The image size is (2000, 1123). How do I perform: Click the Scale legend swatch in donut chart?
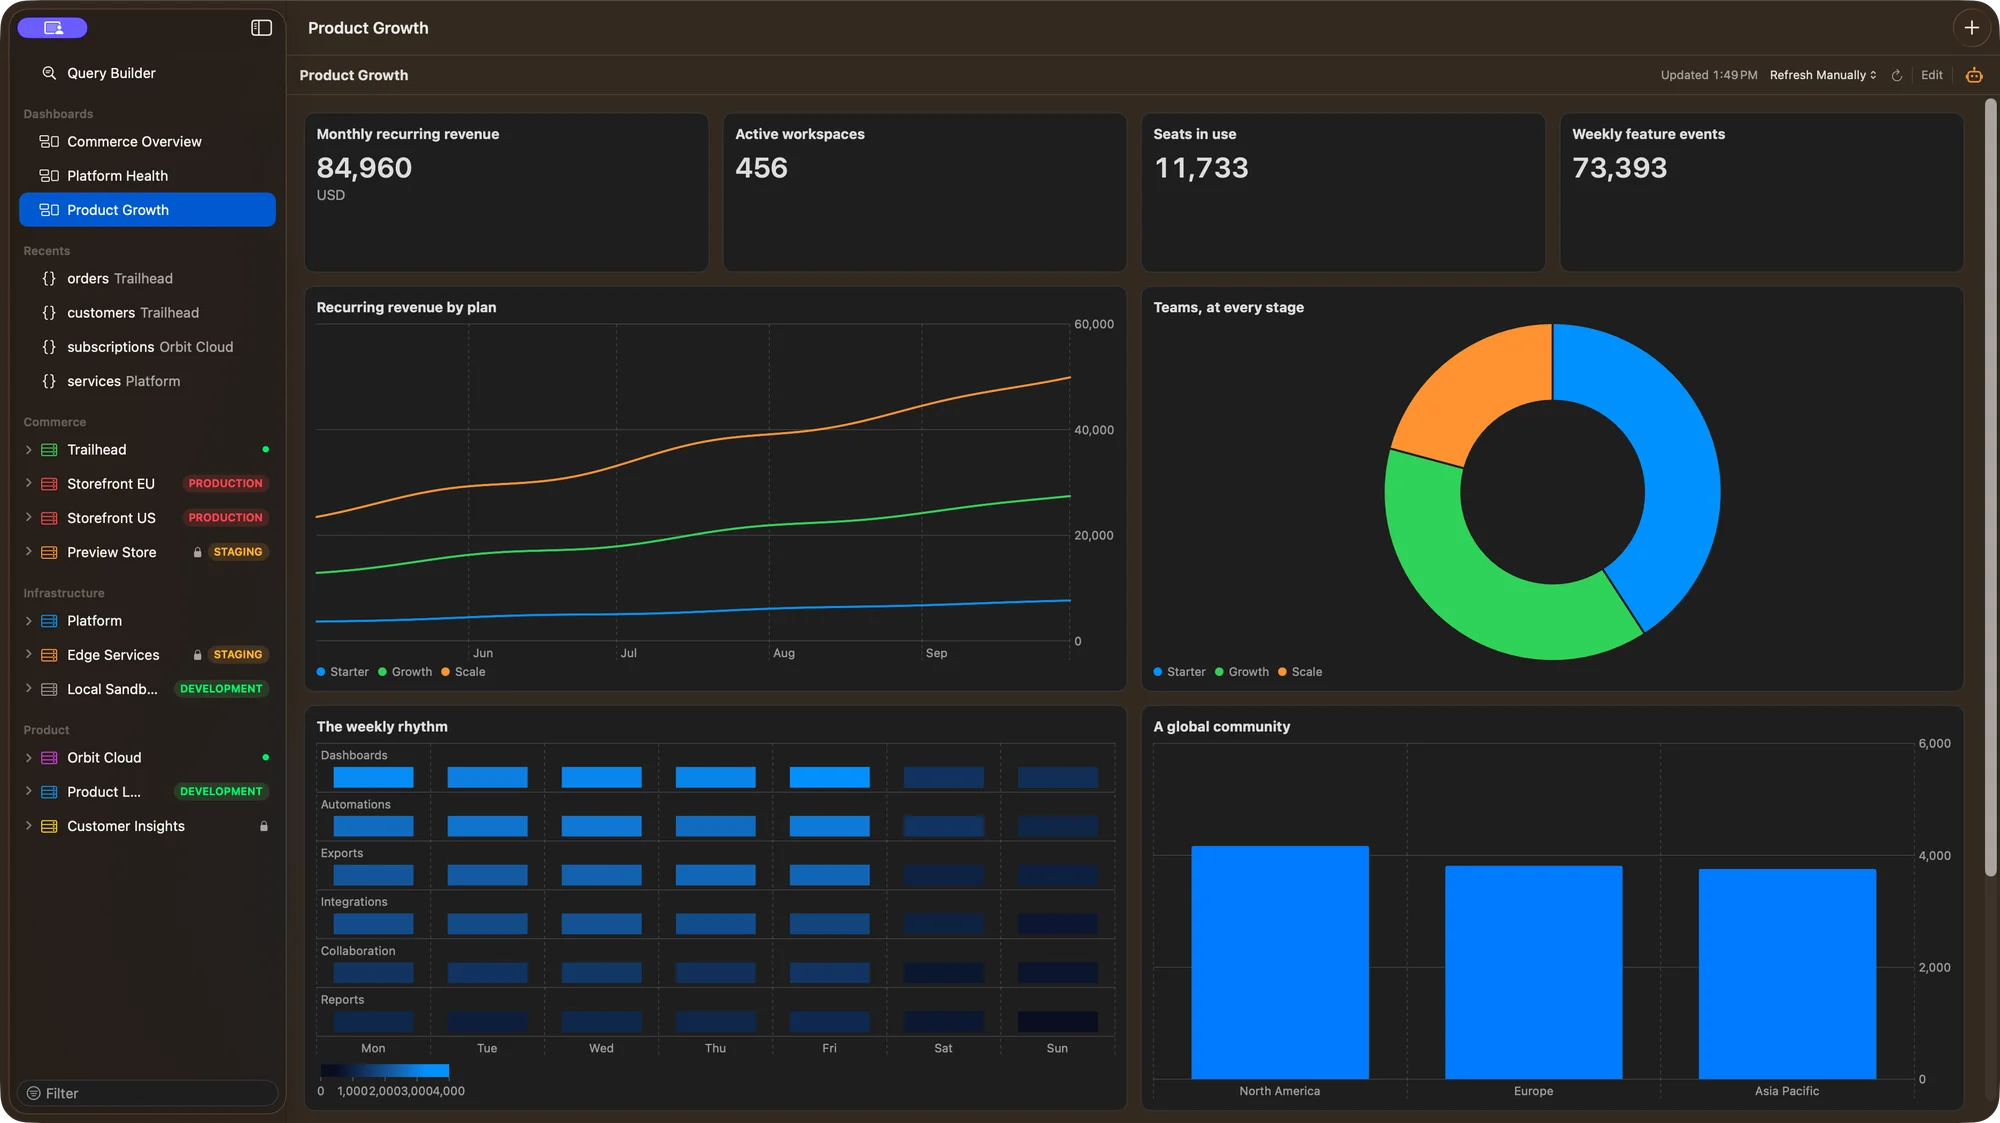click(x=1282, y=672)
